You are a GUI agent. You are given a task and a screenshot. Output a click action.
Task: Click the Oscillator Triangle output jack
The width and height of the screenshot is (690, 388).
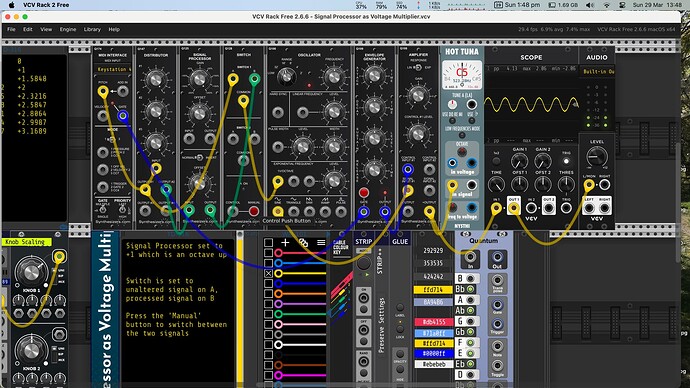point(294,212)
